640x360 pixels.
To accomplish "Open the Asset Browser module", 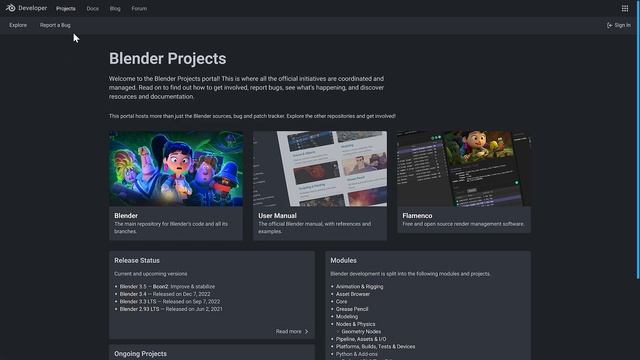I will pyautogui.click(x=353, y=294).
